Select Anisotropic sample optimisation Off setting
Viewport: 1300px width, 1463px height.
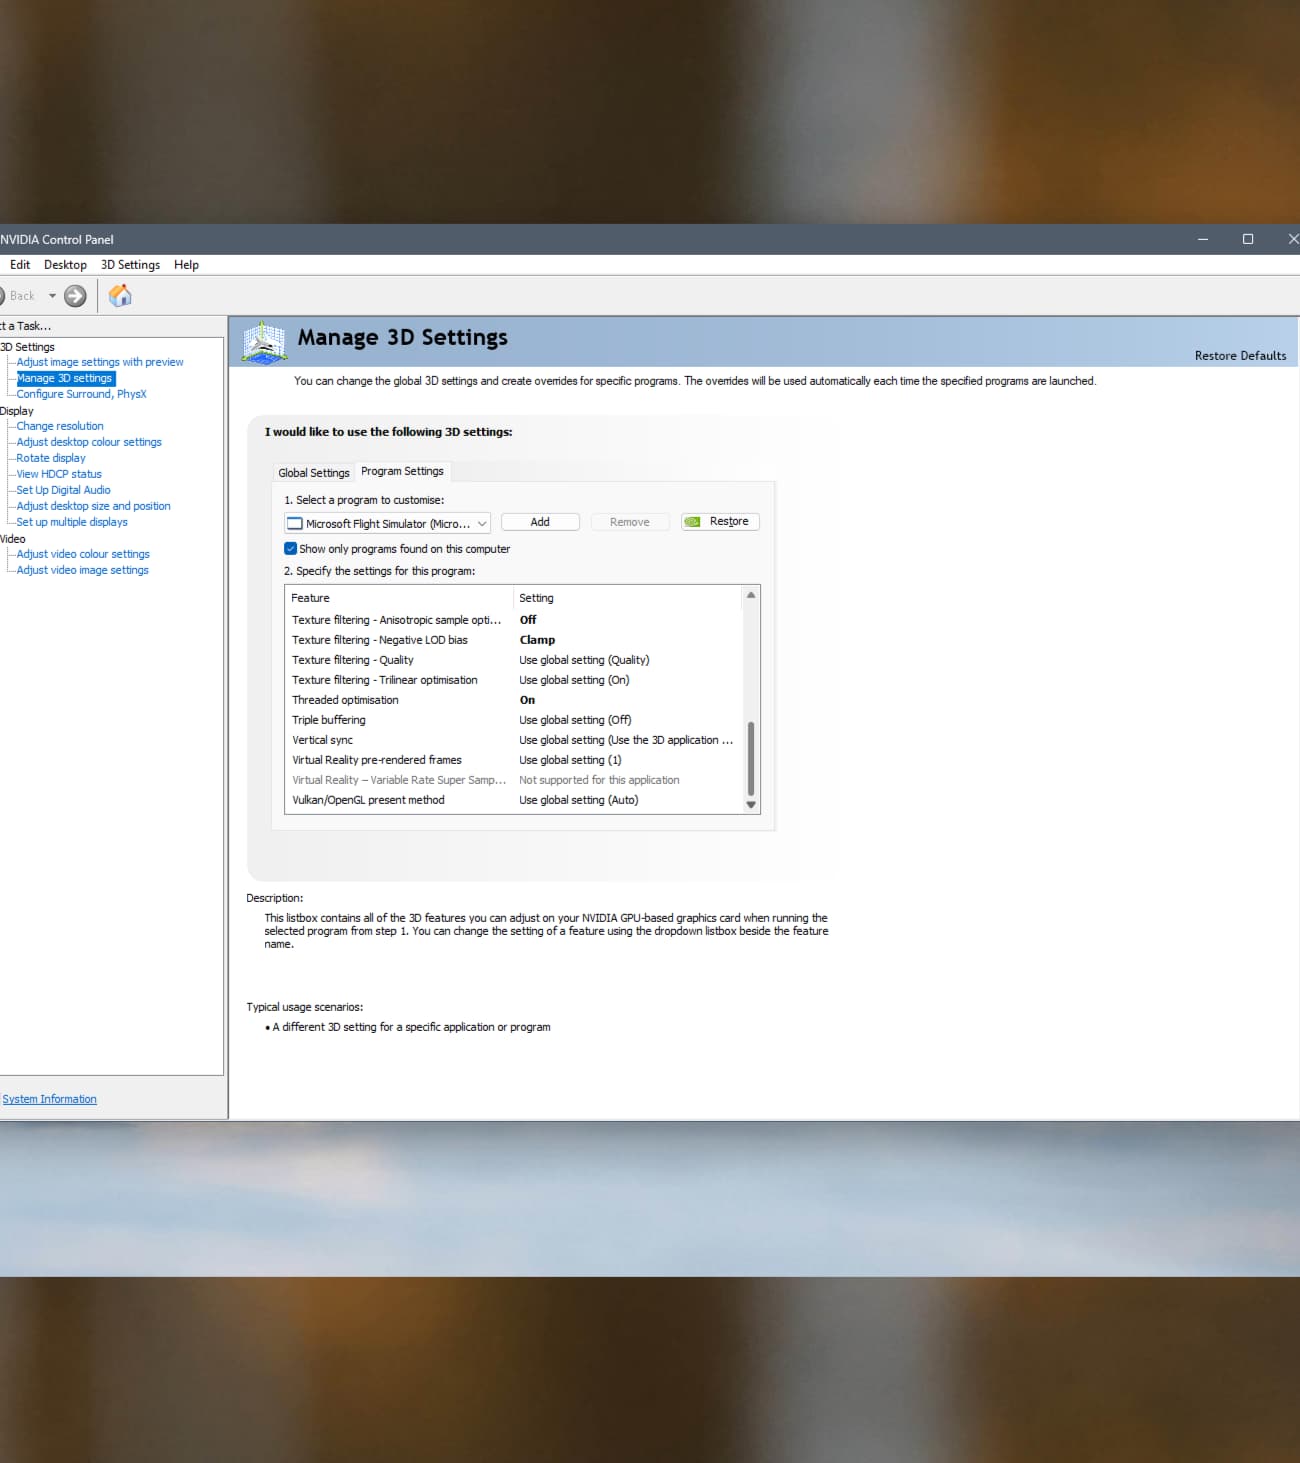click(x=528, y=620)
